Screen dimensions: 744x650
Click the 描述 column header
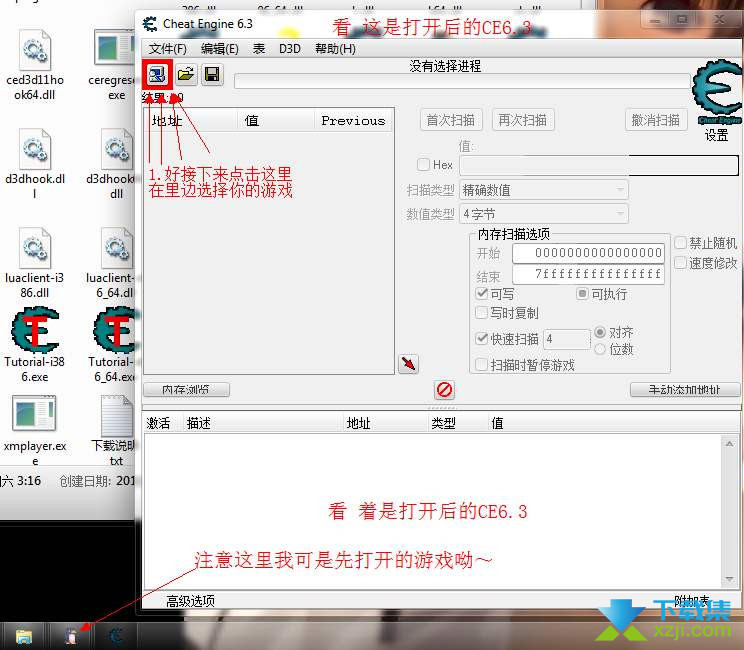(x=262, y=423)
